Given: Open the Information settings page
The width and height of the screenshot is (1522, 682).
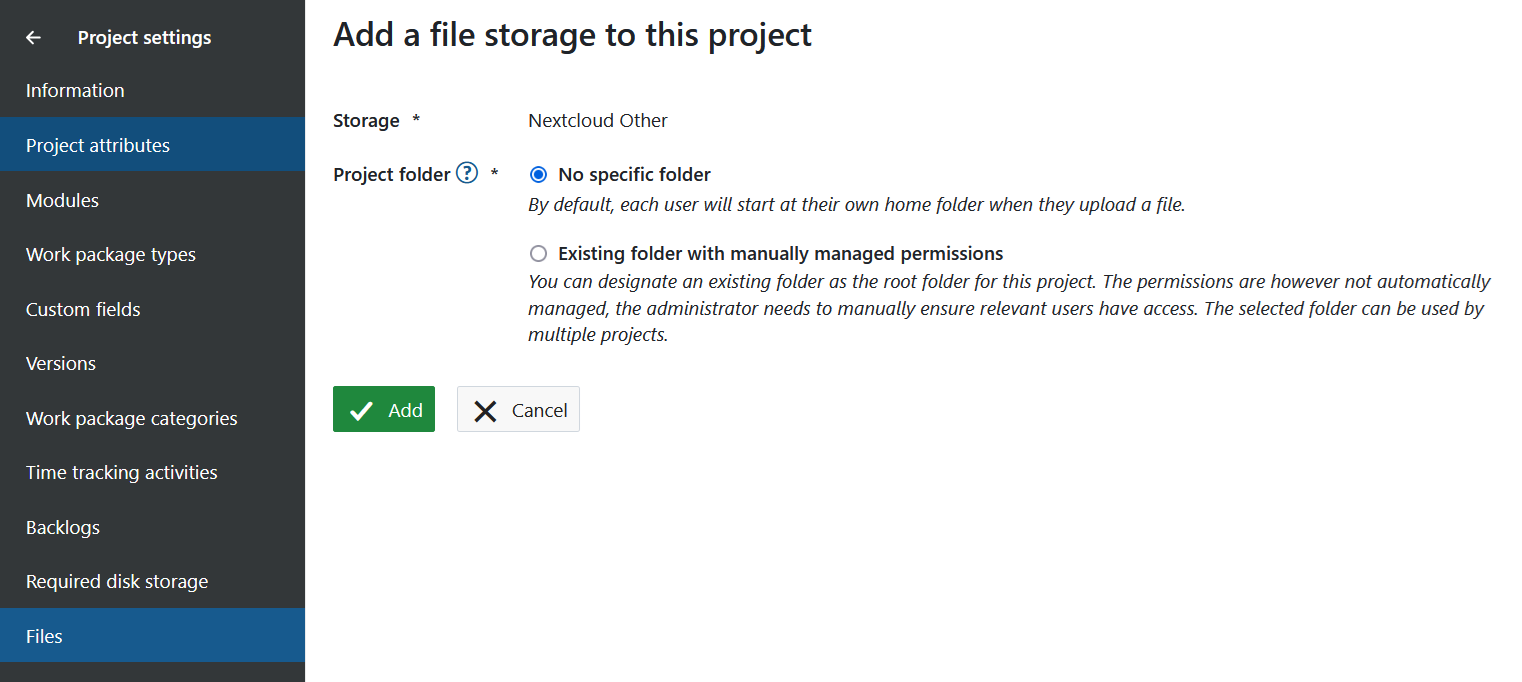Looking at the screenshot, I should point(75,91).
